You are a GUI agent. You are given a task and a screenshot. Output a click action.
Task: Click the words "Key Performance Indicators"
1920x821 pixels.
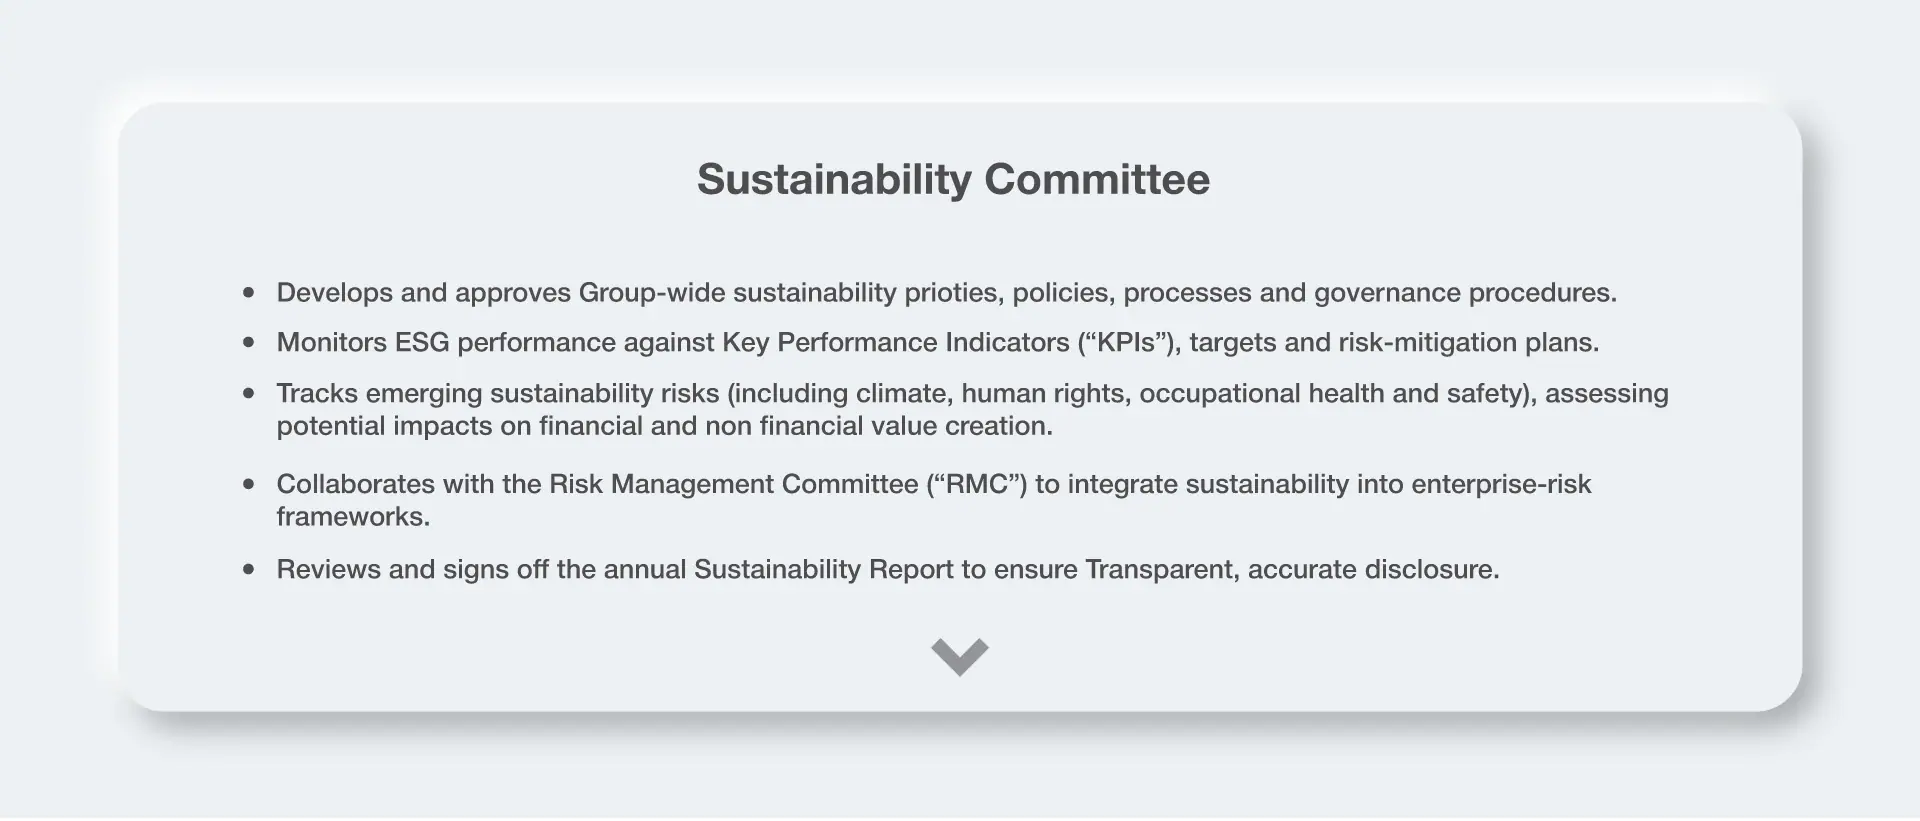pos(895,343)
